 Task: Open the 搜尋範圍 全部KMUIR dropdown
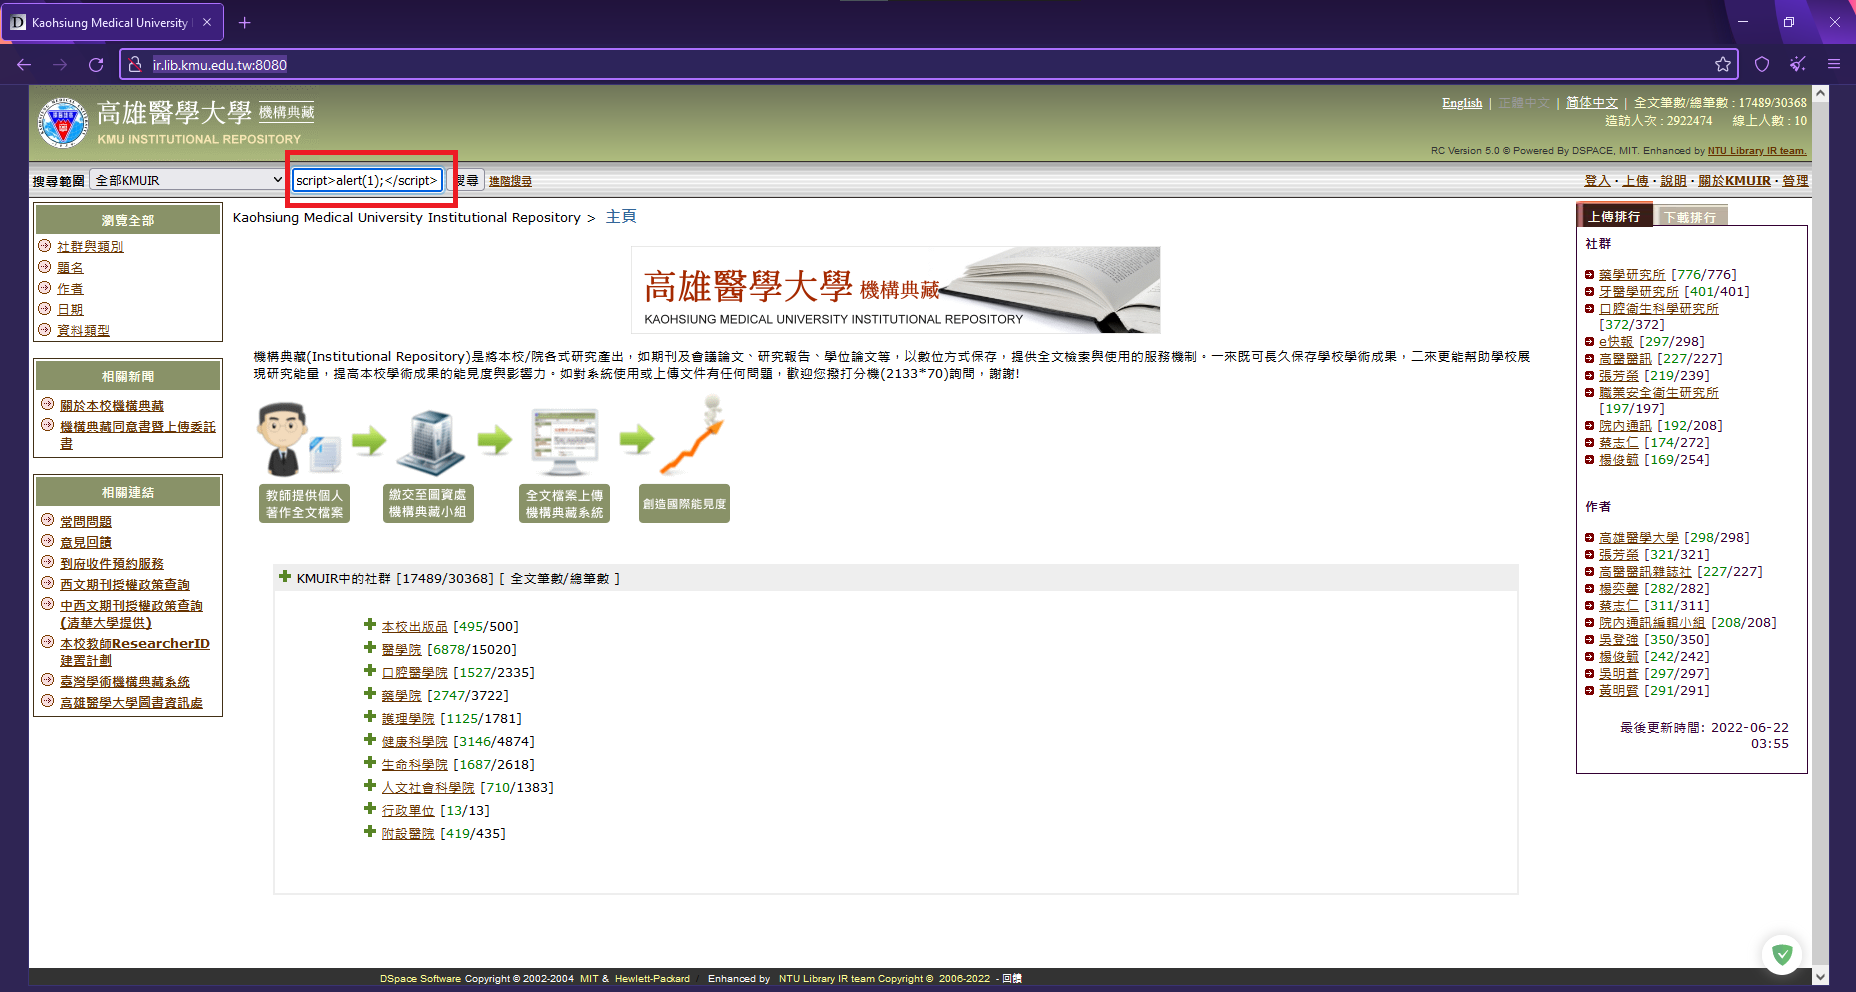[x=188, y=180]
